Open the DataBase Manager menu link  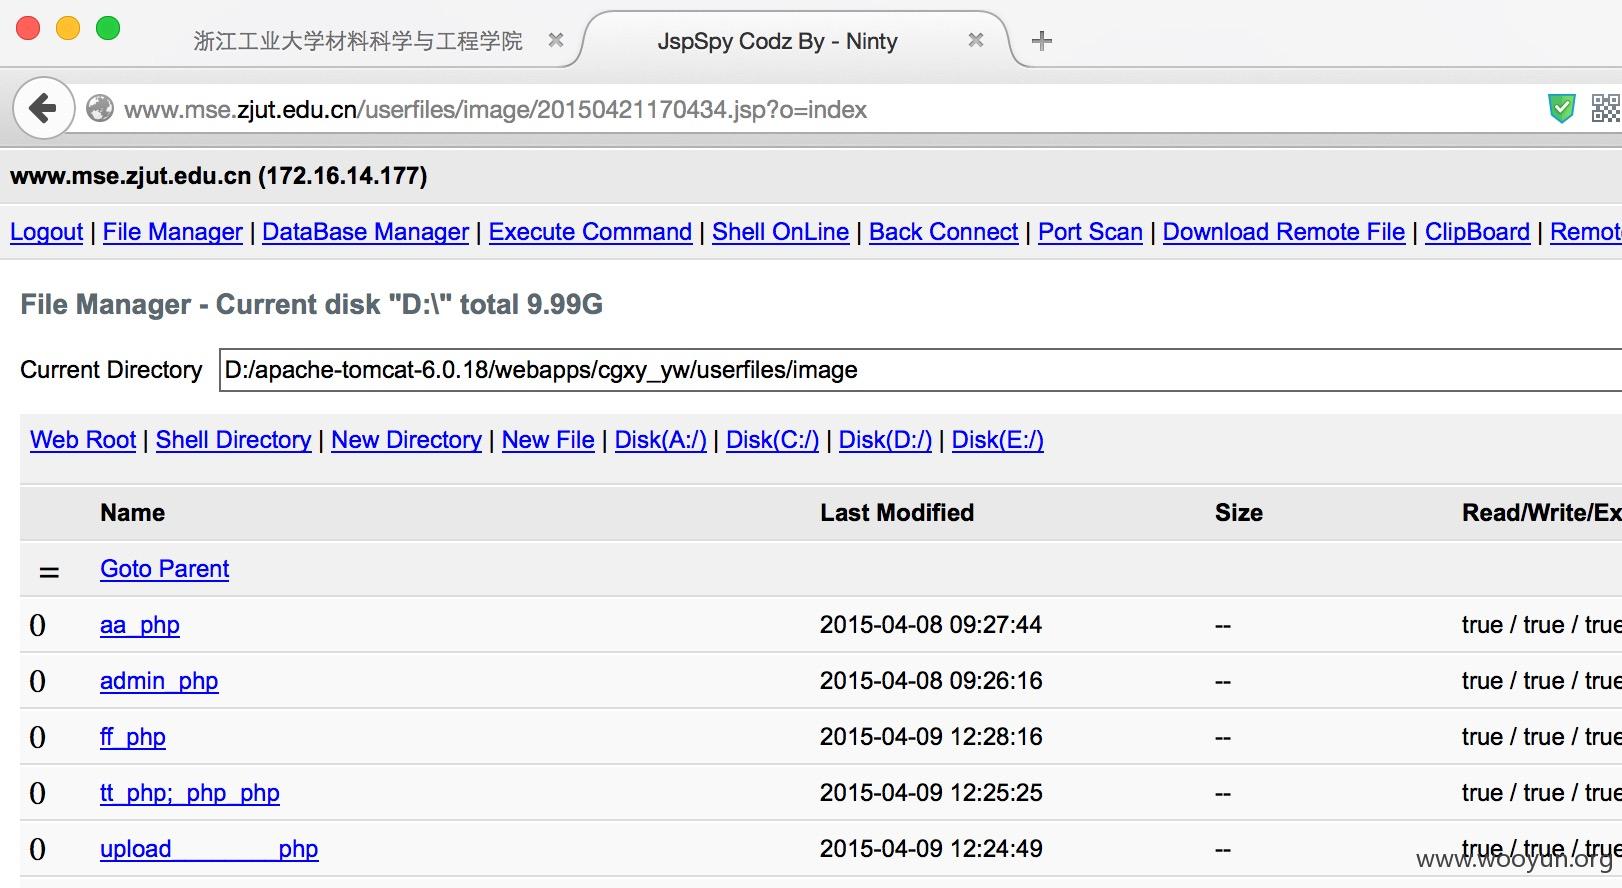(365, 232)
